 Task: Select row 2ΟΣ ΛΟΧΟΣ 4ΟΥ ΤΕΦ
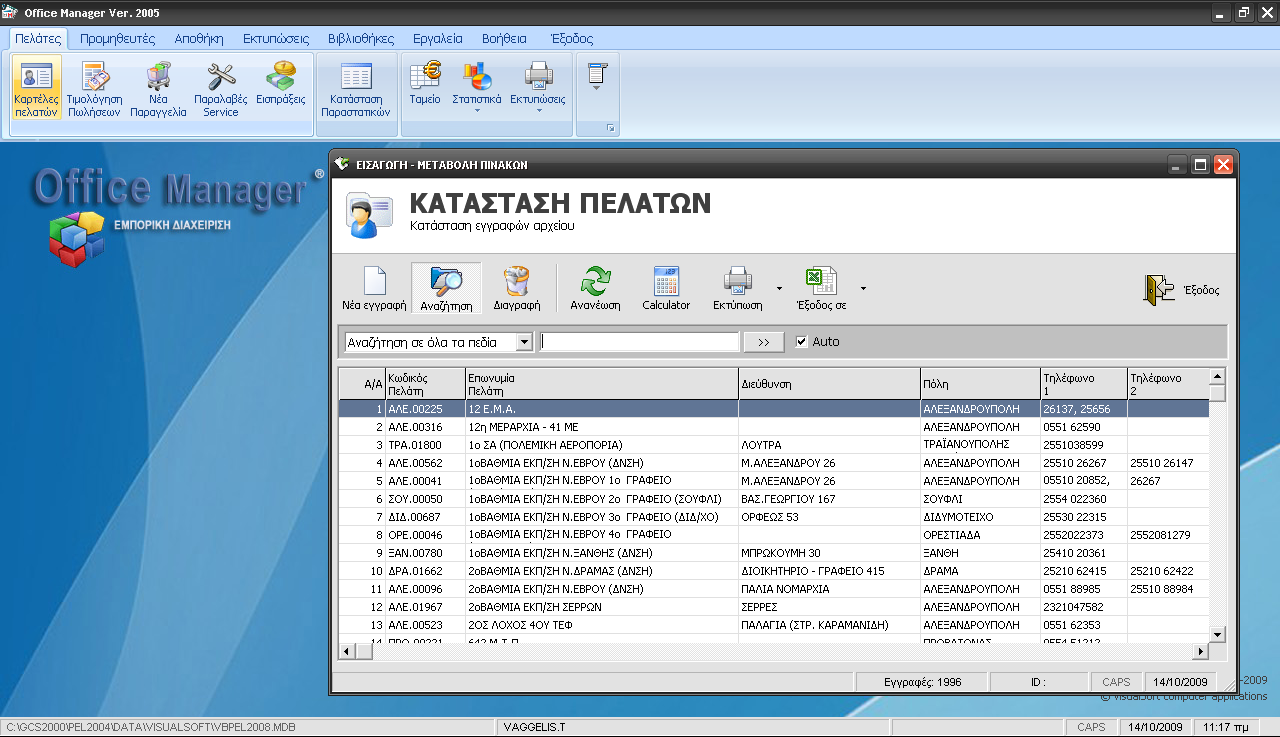pyautogui.click(x=773, y=625)
